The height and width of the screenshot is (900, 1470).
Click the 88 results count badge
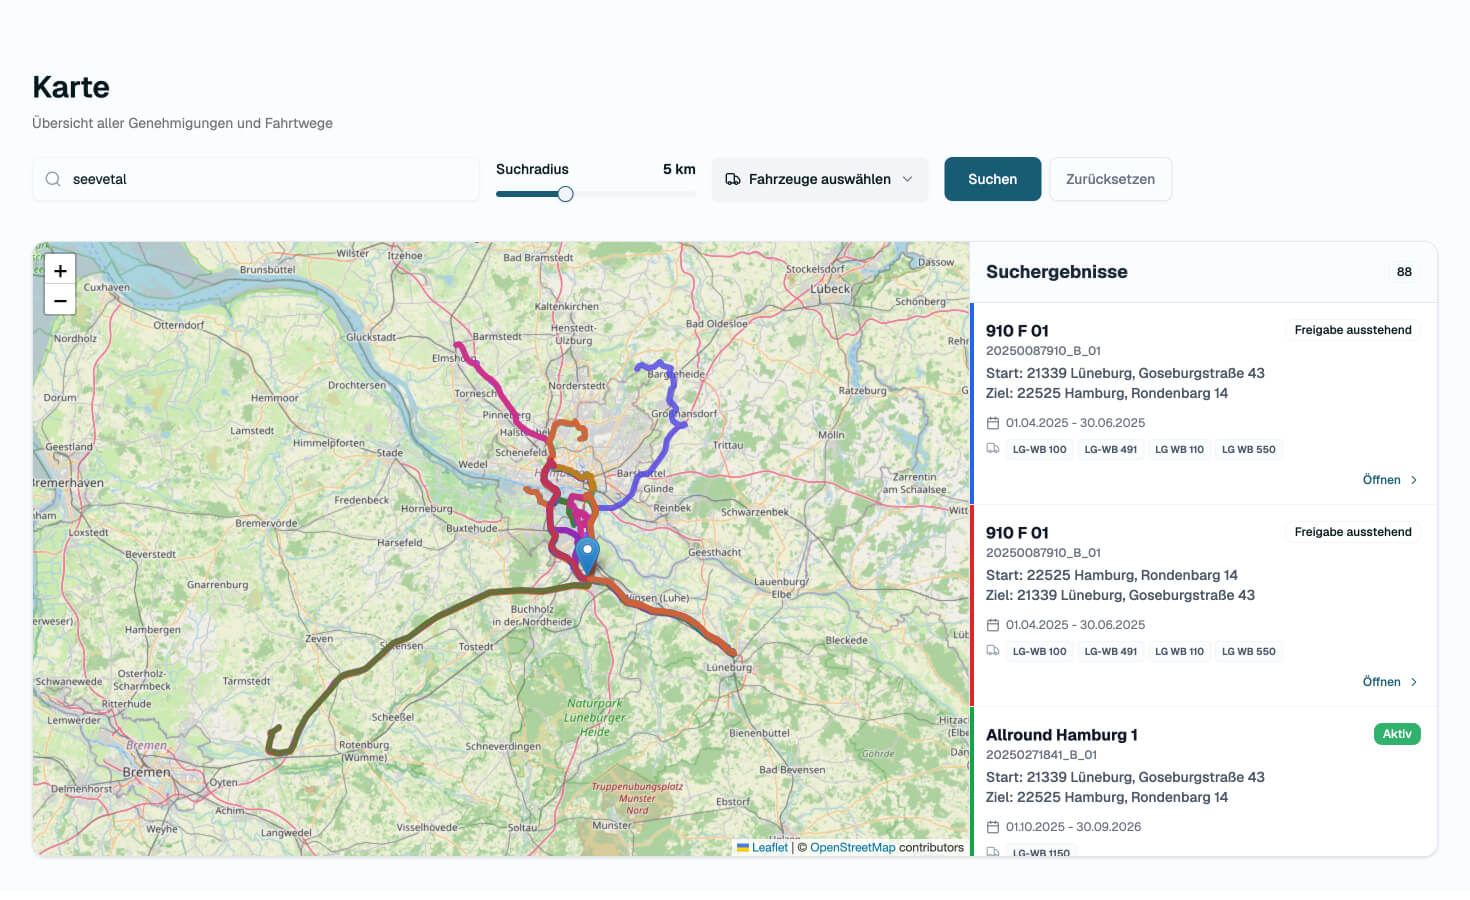pyautogui.click(x=1404, y=272)
